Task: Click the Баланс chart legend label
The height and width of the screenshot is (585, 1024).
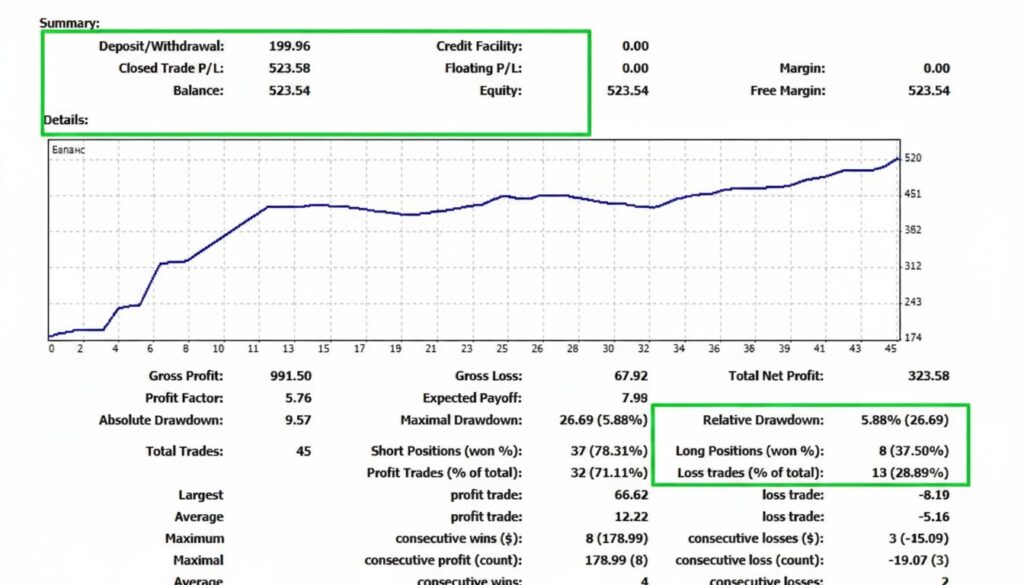Action: [69, 150]
